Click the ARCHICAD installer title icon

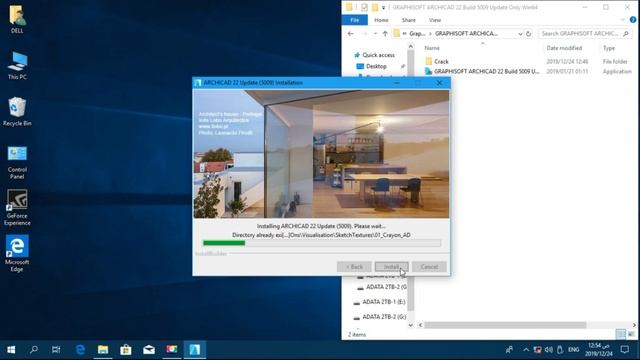[x=198, y=83]
